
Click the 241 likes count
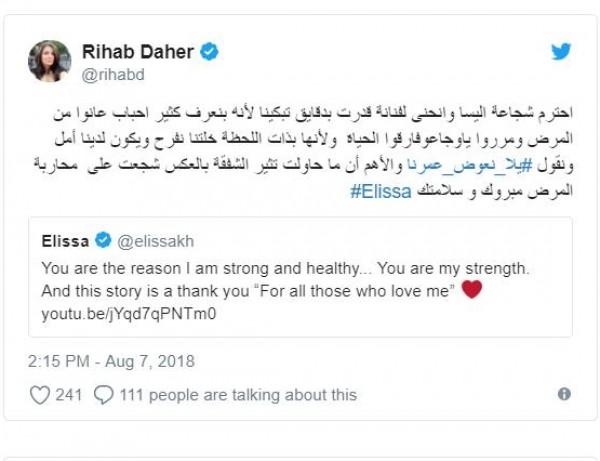pyautogui.click(x=69, y=395)
